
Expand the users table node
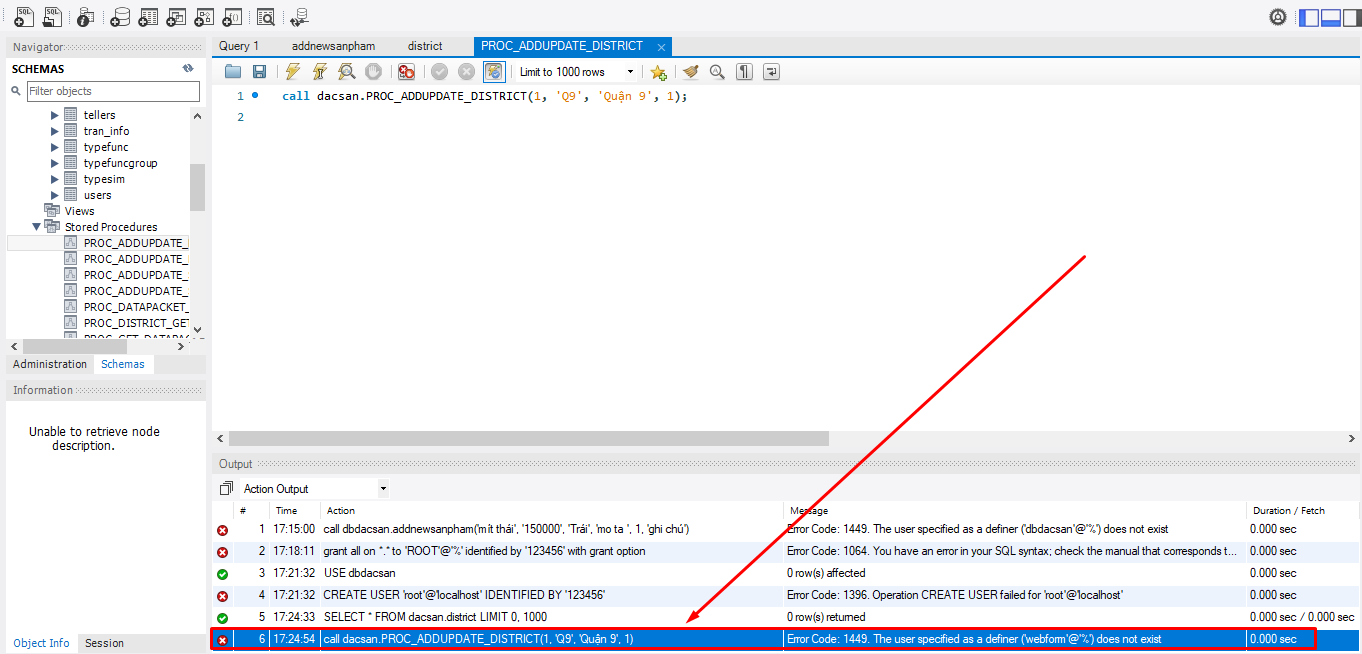(55, 195)
